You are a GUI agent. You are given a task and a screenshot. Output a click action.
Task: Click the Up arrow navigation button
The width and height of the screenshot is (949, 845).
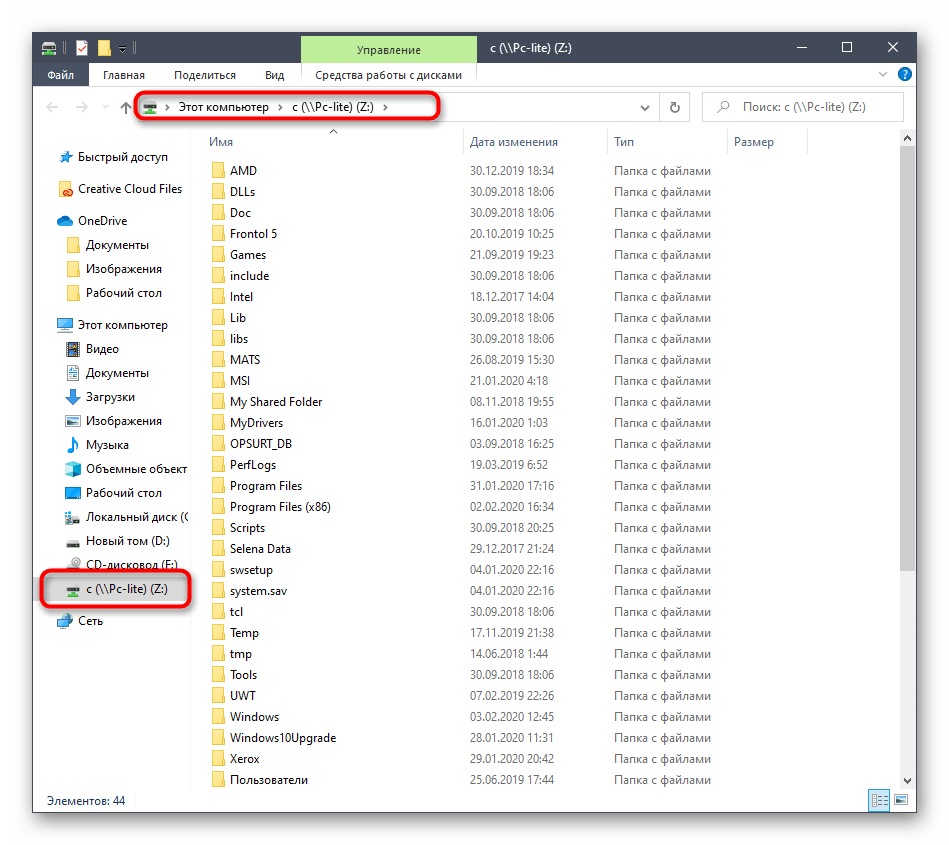[125, 108]
